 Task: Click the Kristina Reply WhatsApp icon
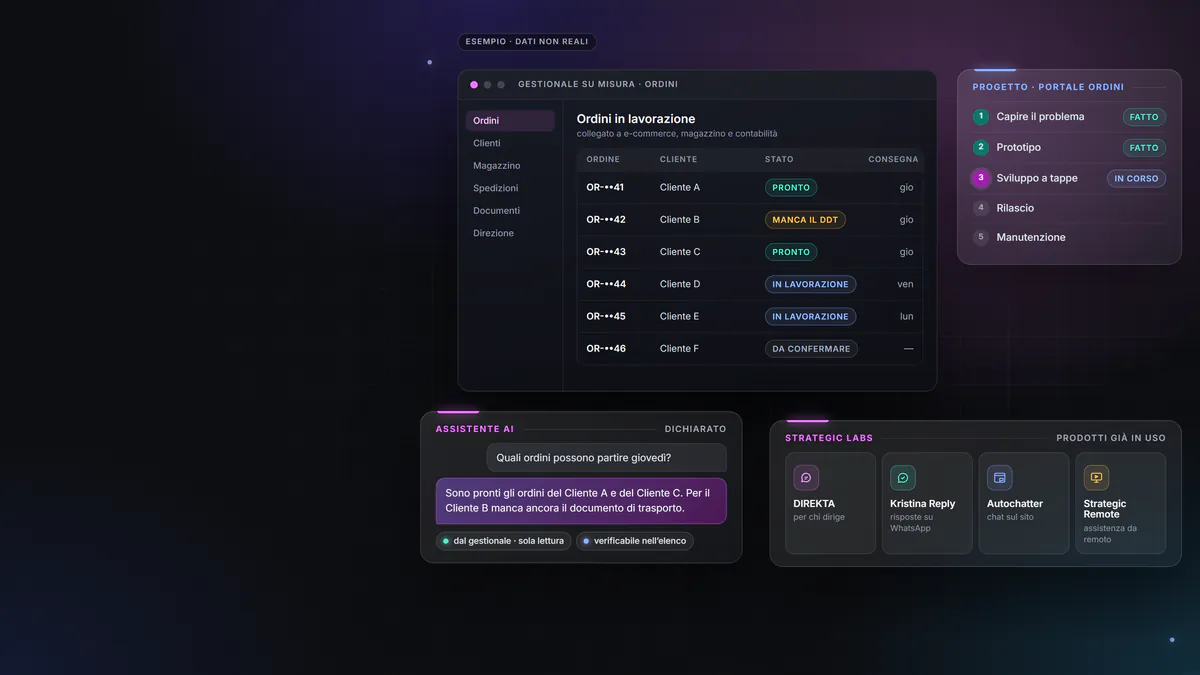[903, 478]
